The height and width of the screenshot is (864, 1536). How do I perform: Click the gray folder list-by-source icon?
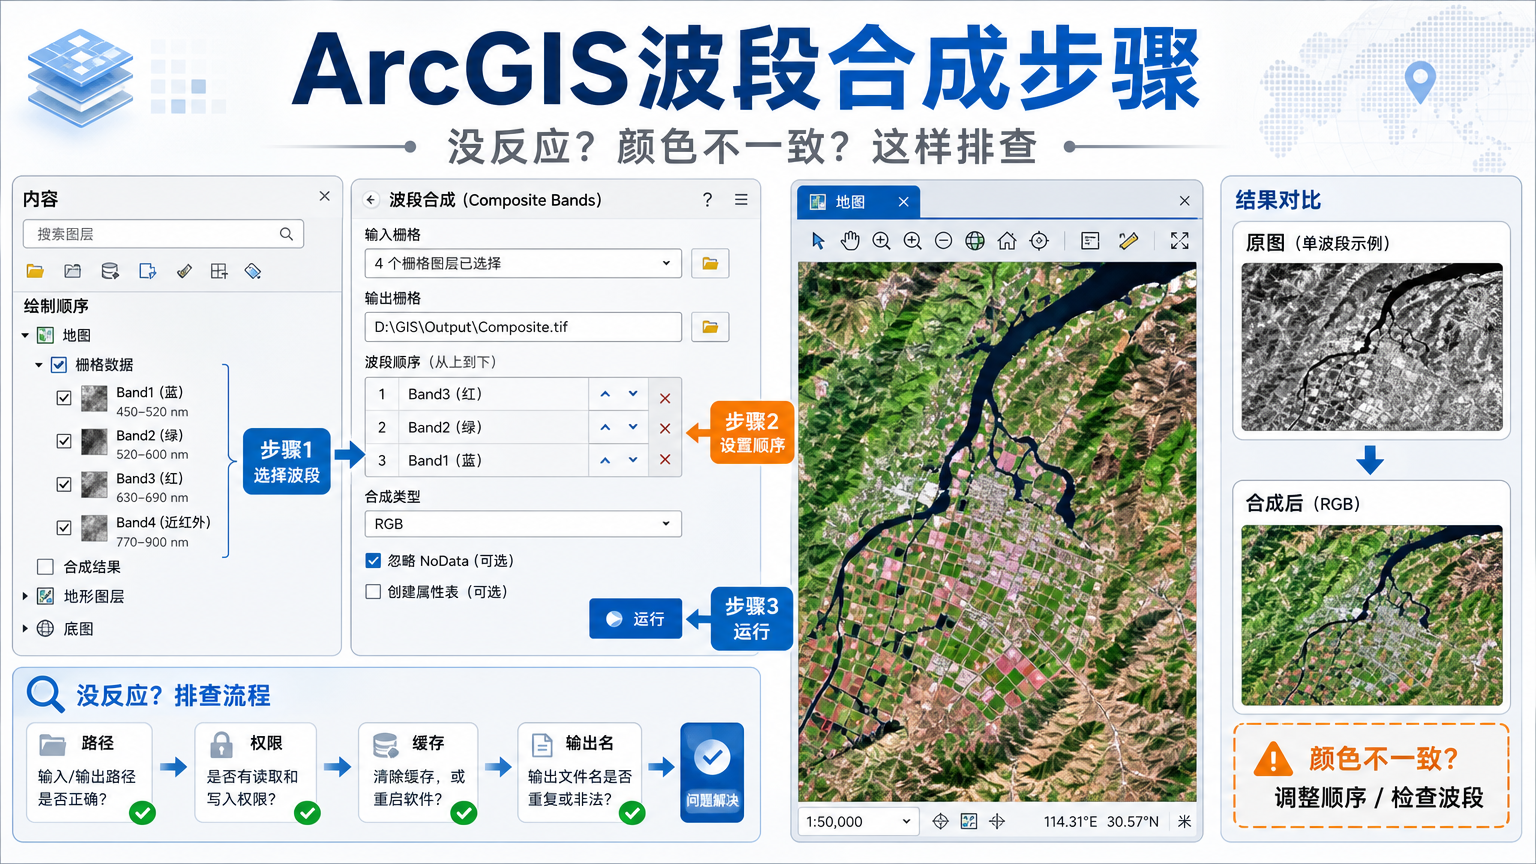coord(72,271)
